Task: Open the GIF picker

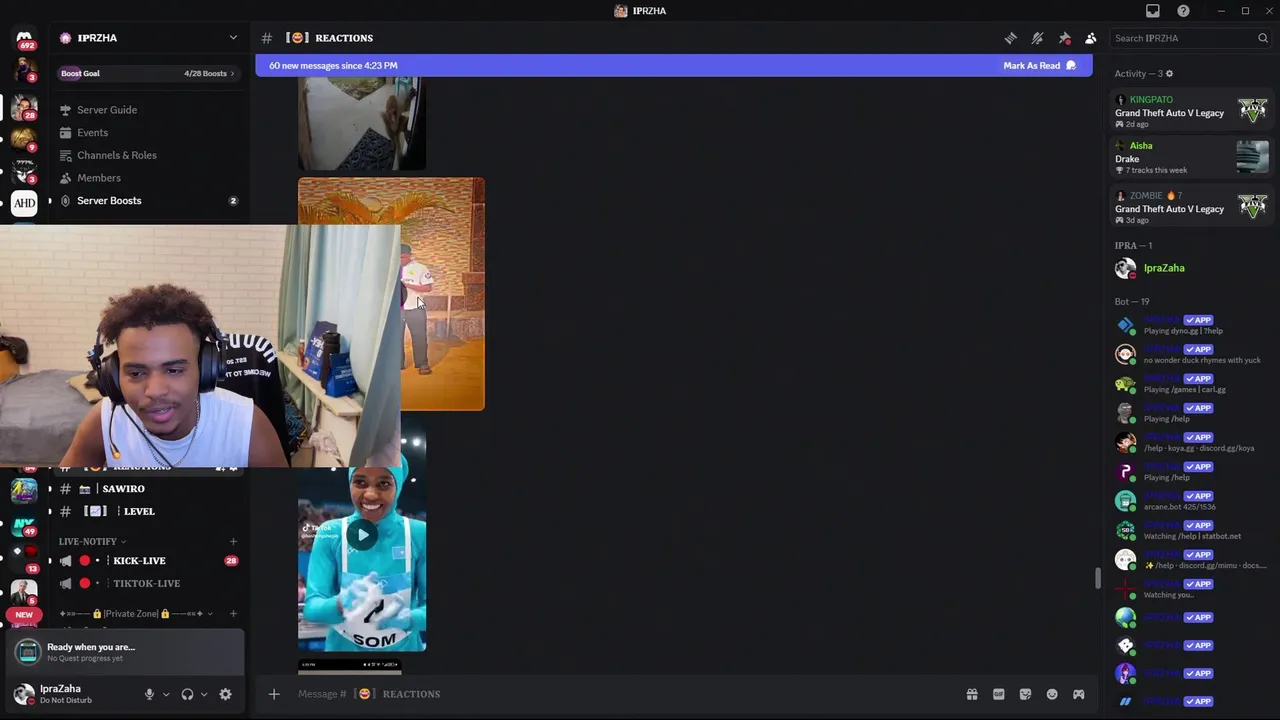Action: (998, 694)
